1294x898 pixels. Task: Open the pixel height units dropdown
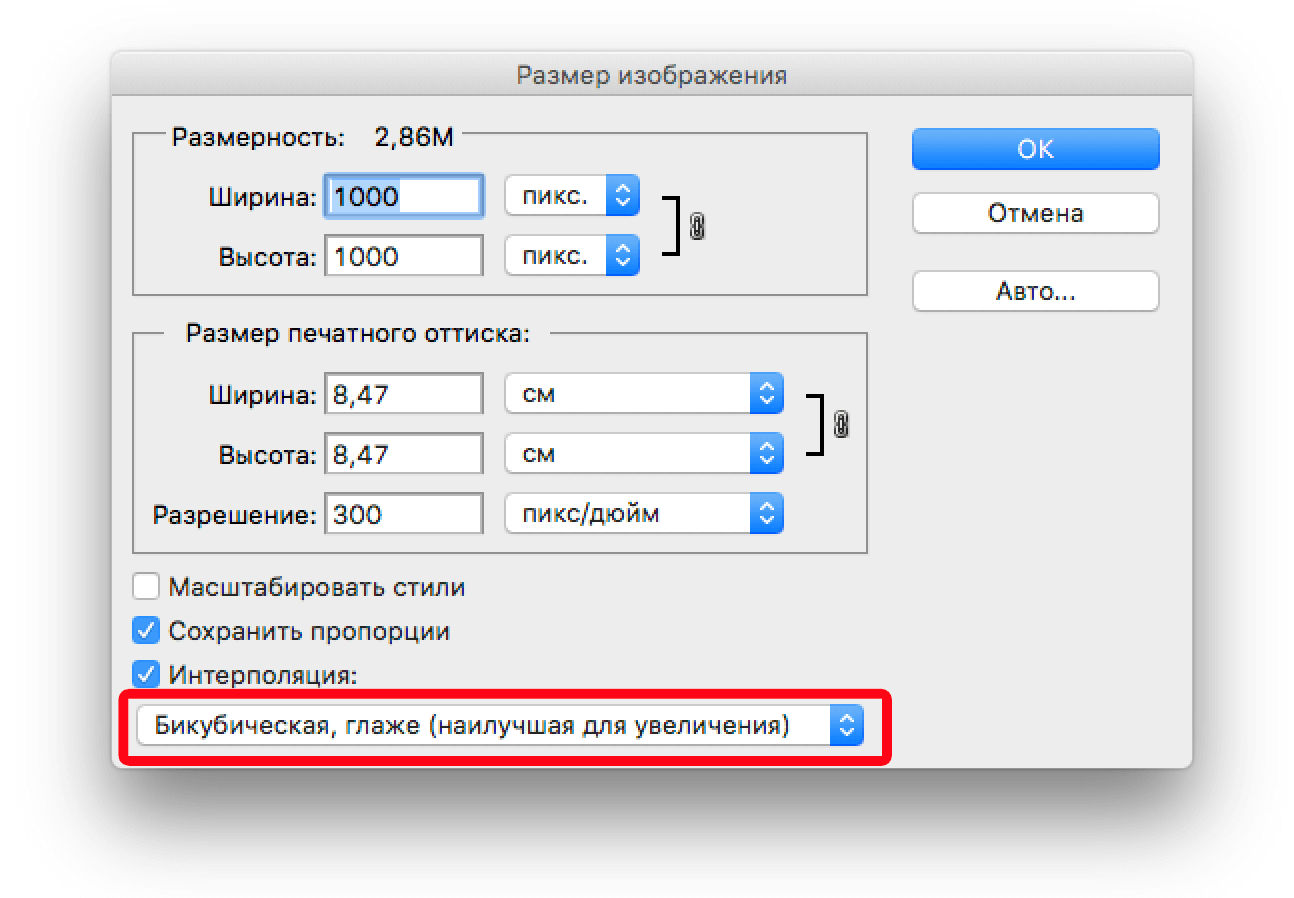pos(572,256)
